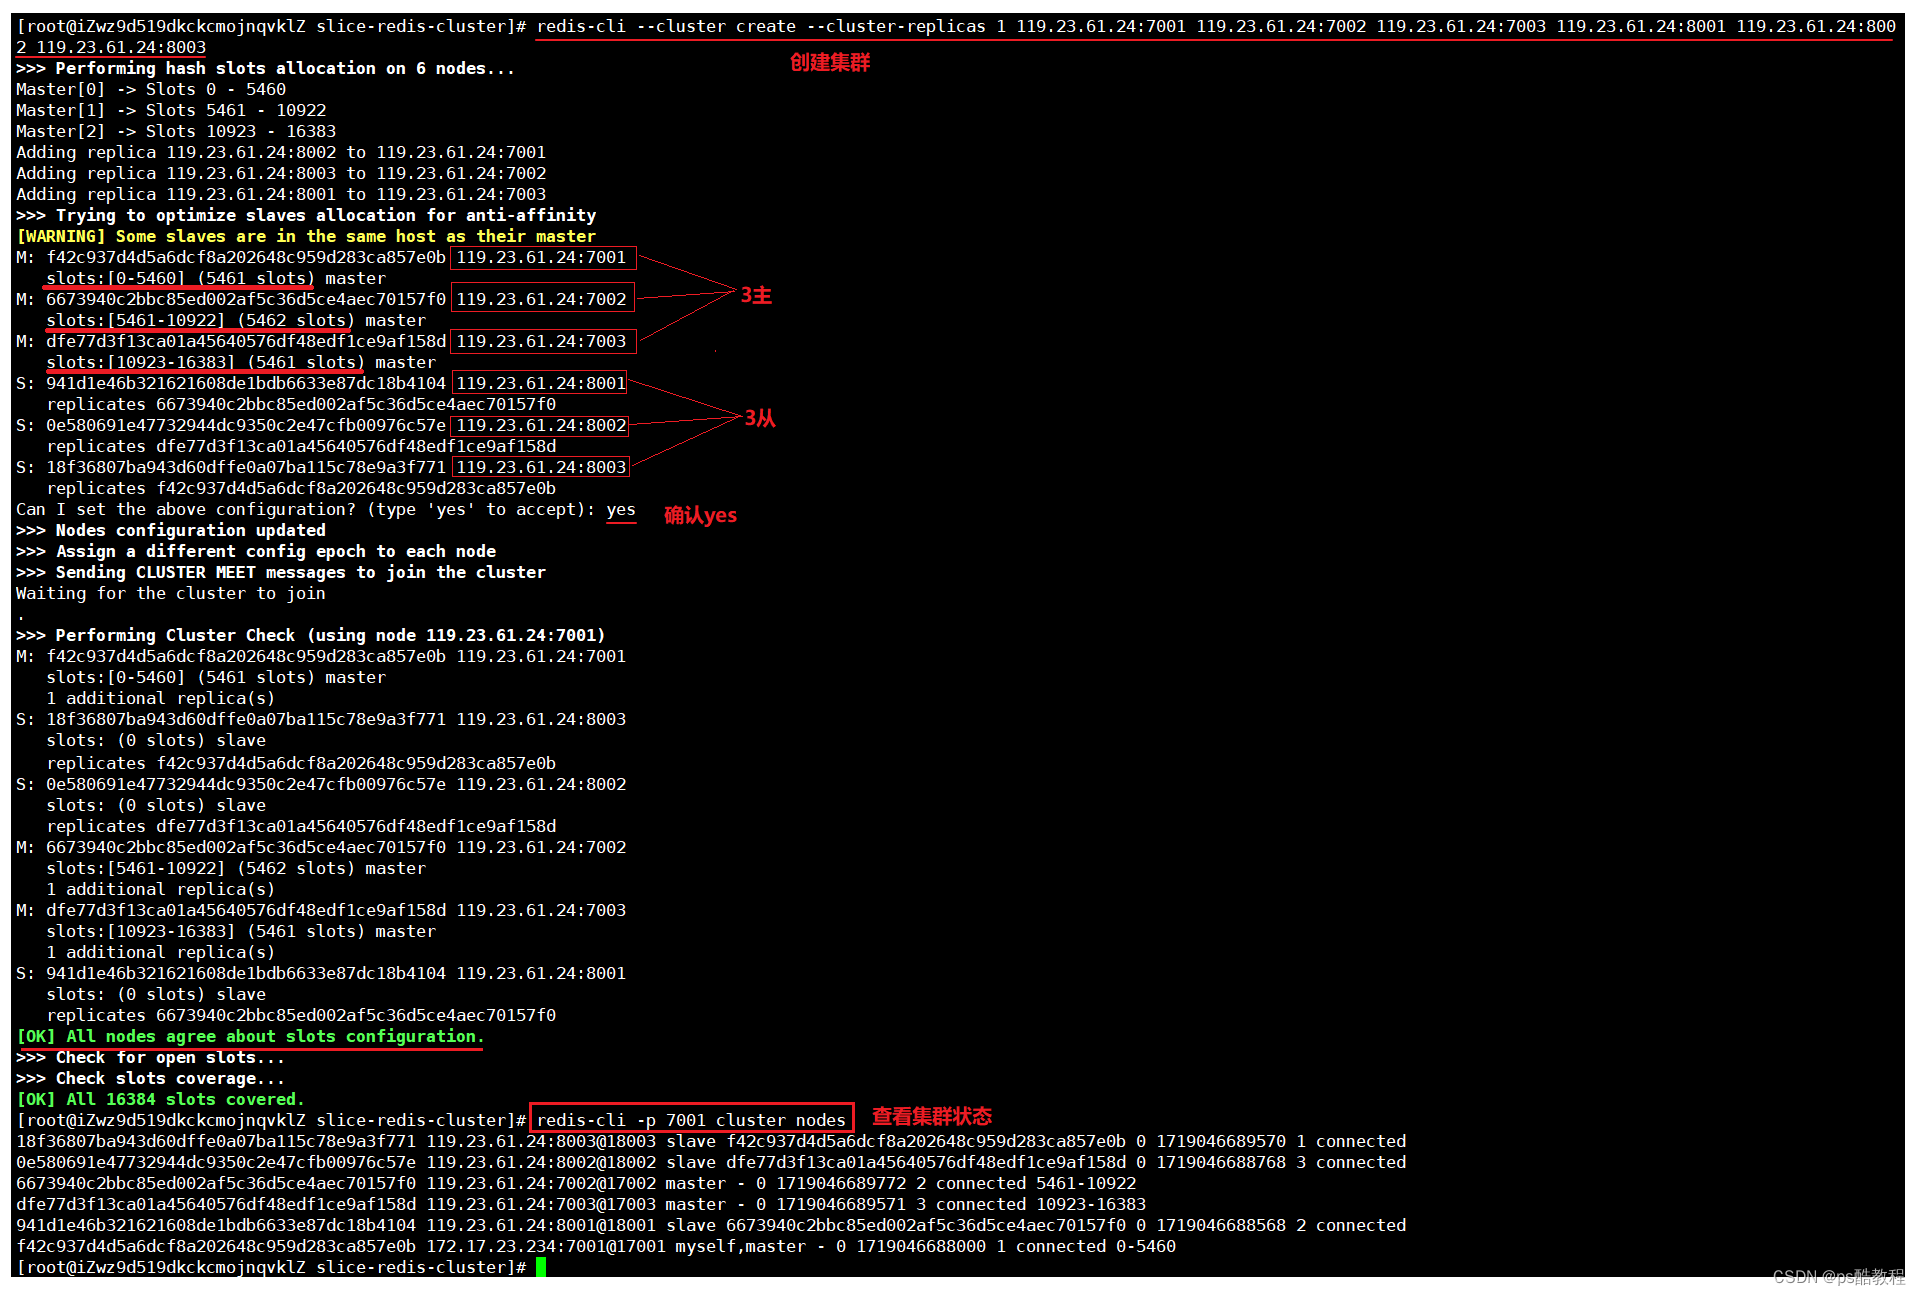Select 'Adding replica 119.23.61.24:8003 to 119.23.61.24:7002' line

[281, 173]
